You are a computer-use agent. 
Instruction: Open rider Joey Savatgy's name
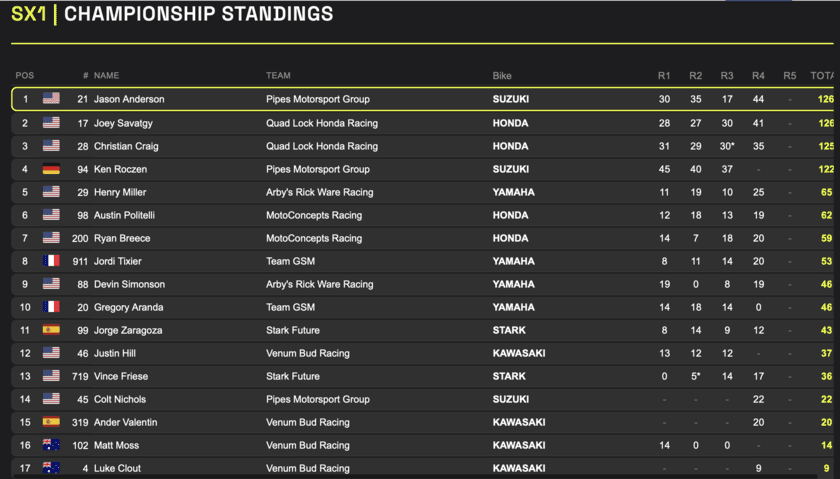point(123,123)
